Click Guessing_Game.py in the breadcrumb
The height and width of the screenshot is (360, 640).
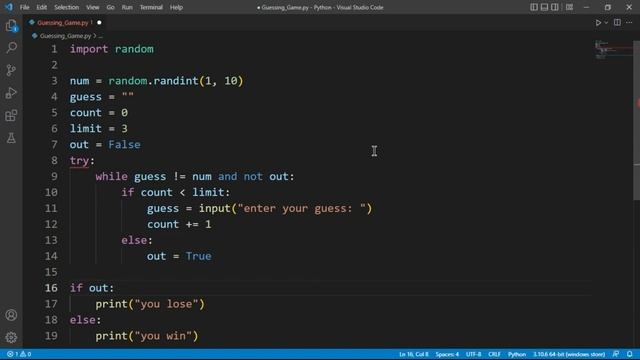65,36
